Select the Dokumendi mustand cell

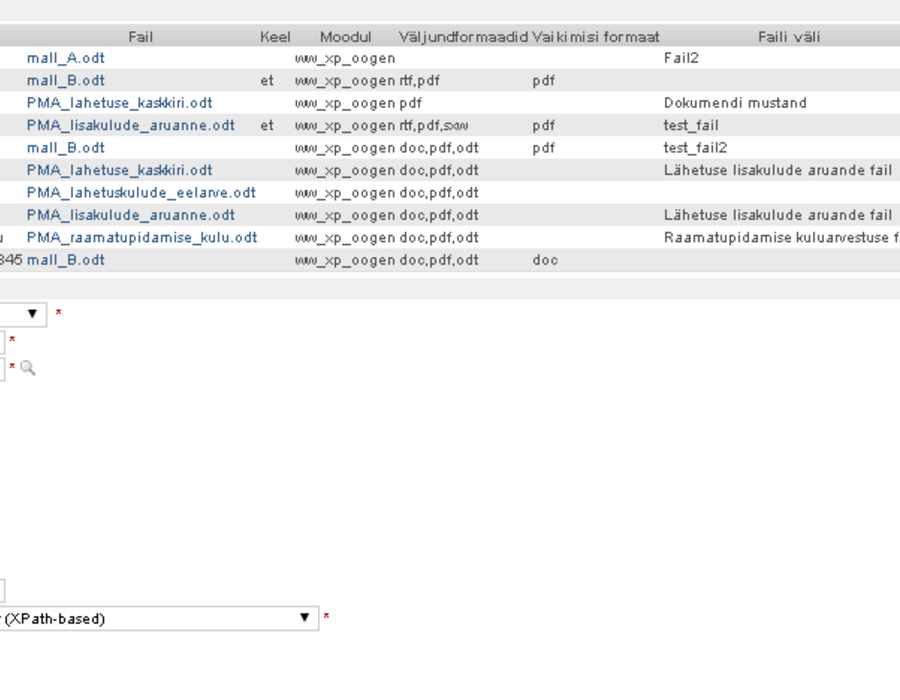coord(735,103)
